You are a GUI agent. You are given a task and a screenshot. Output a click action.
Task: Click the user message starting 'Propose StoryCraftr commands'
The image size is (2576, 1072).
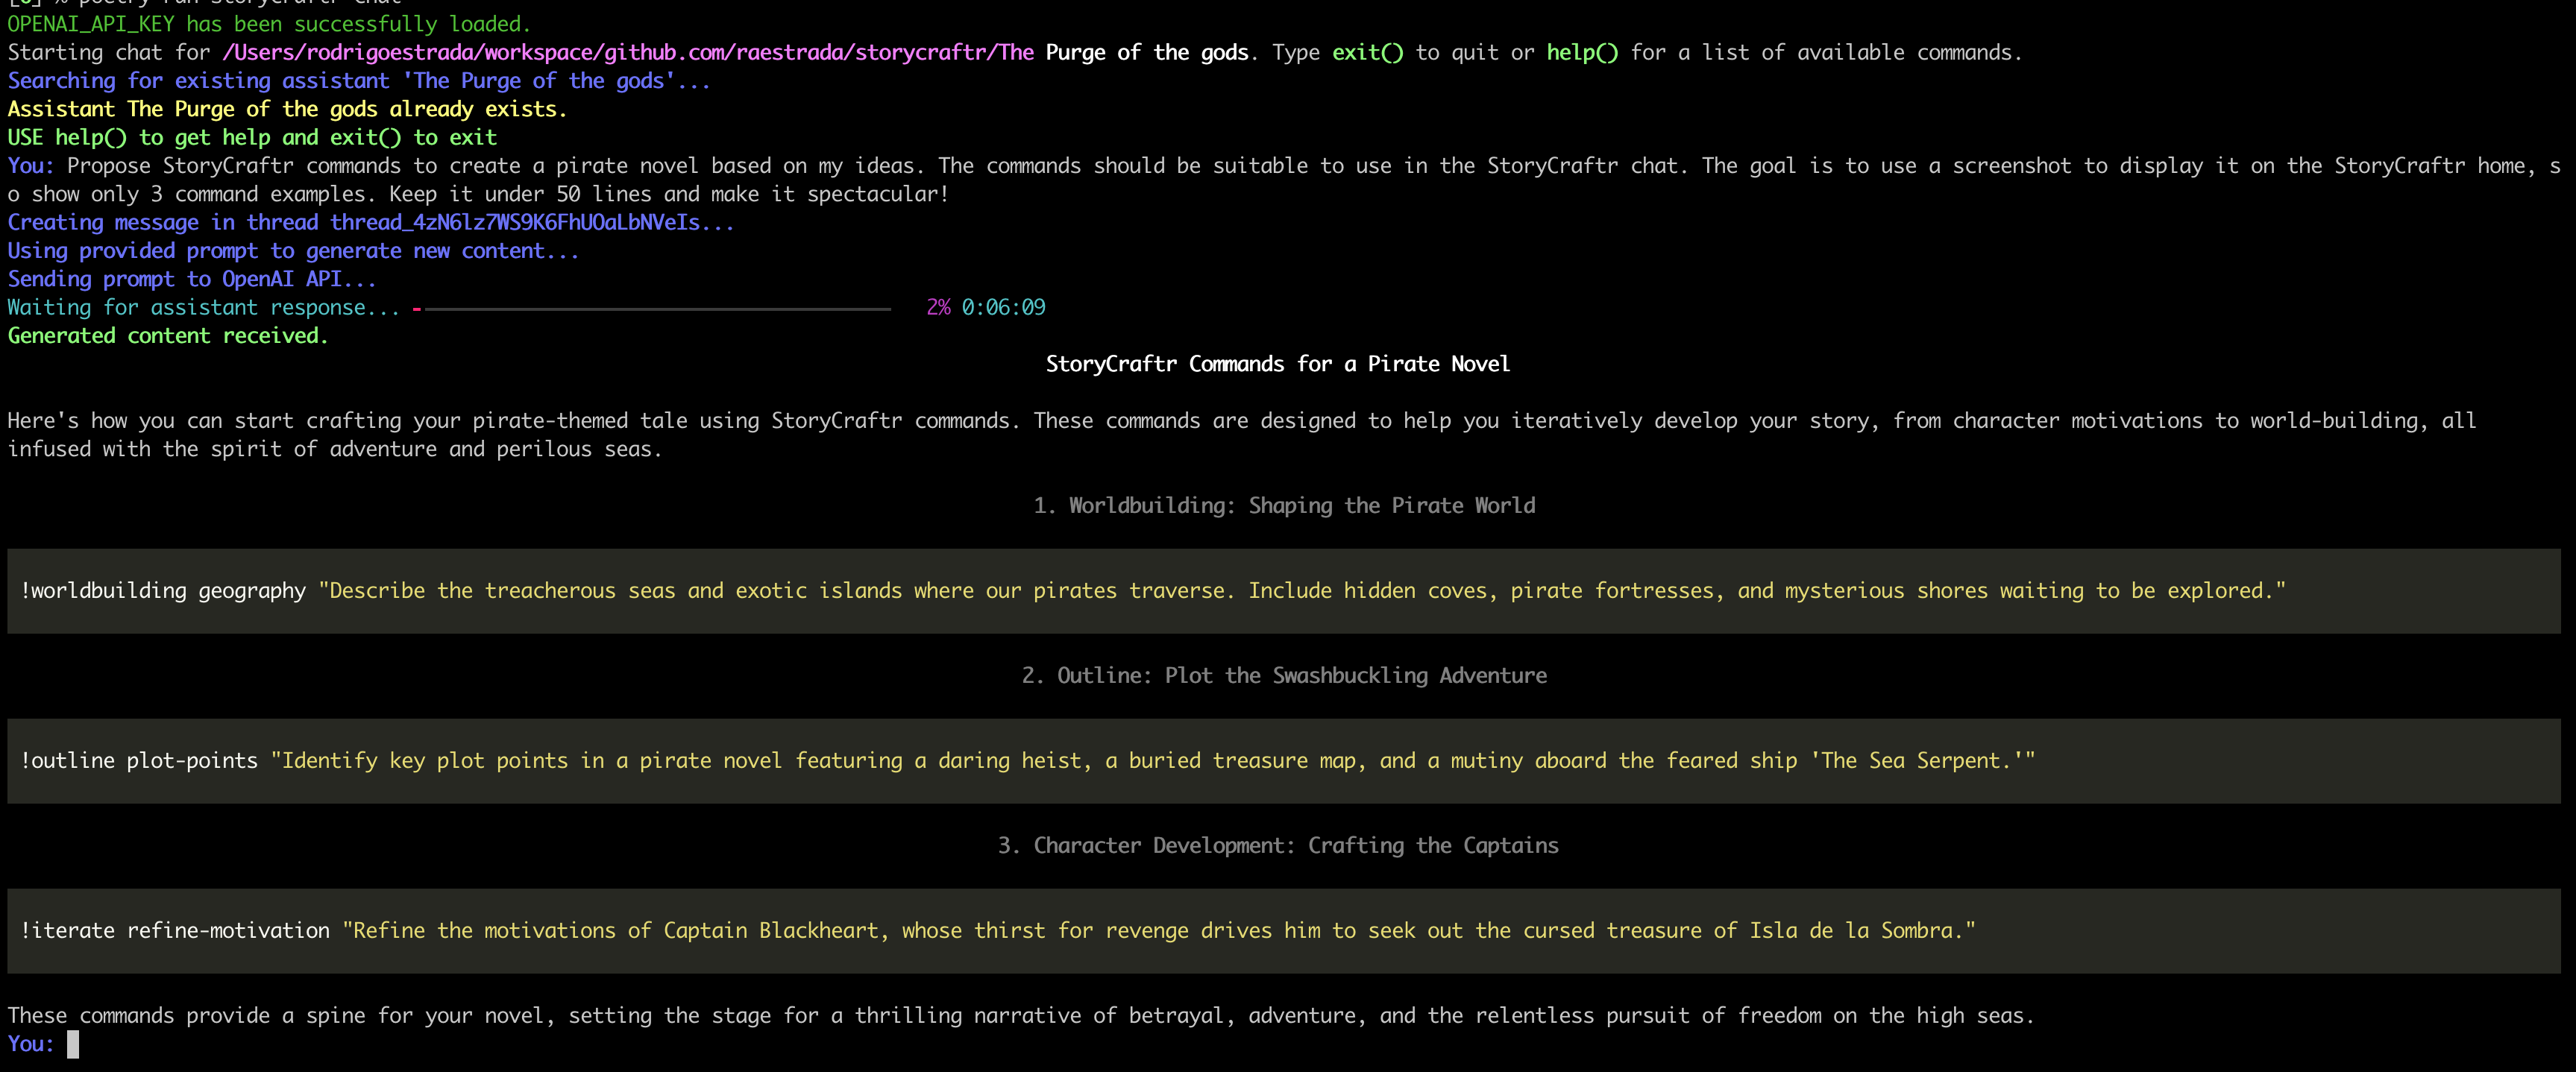point(1284,180)
